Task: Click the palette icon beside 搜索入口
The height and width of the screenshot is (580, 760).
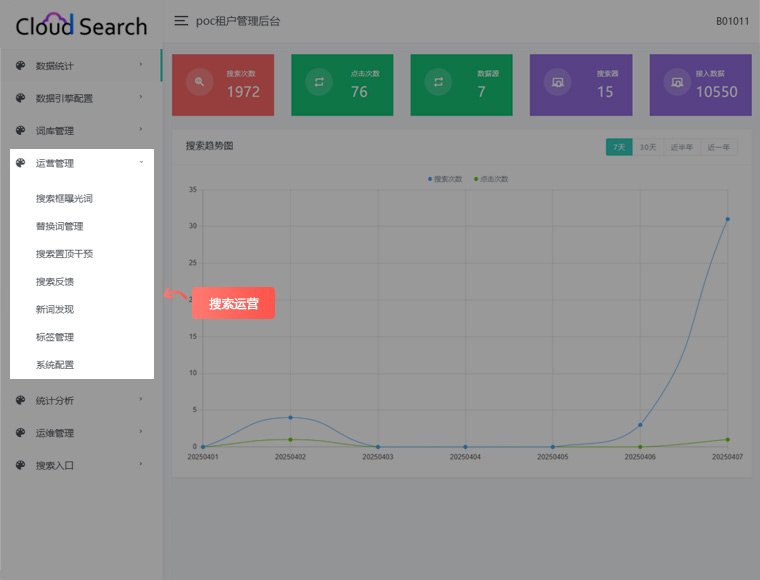Action: (20, 465)
